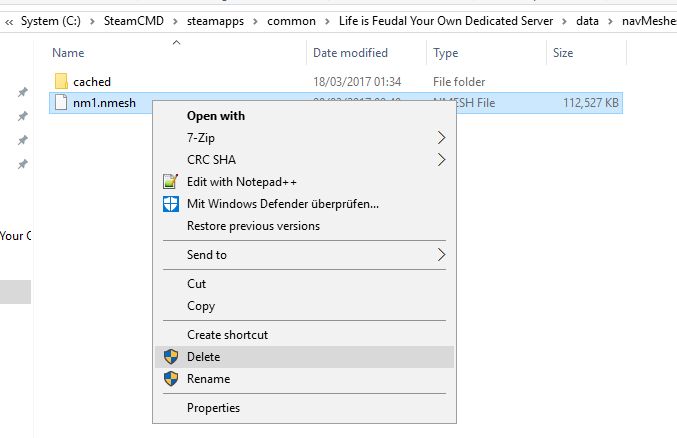677x438 pixels.
Task: Click the 18/03/2017 01:34 date cell
Action: (357, 82)
